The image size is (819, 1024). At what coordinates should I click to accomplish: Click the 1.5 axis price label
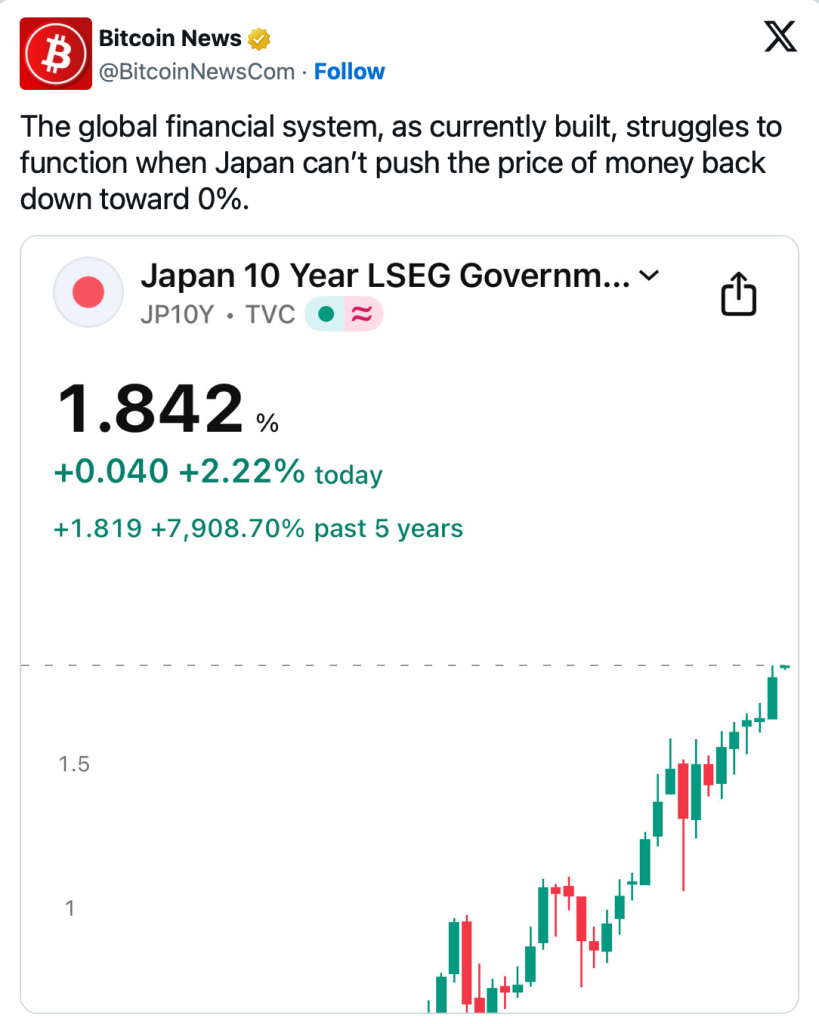tap(75, 764)
